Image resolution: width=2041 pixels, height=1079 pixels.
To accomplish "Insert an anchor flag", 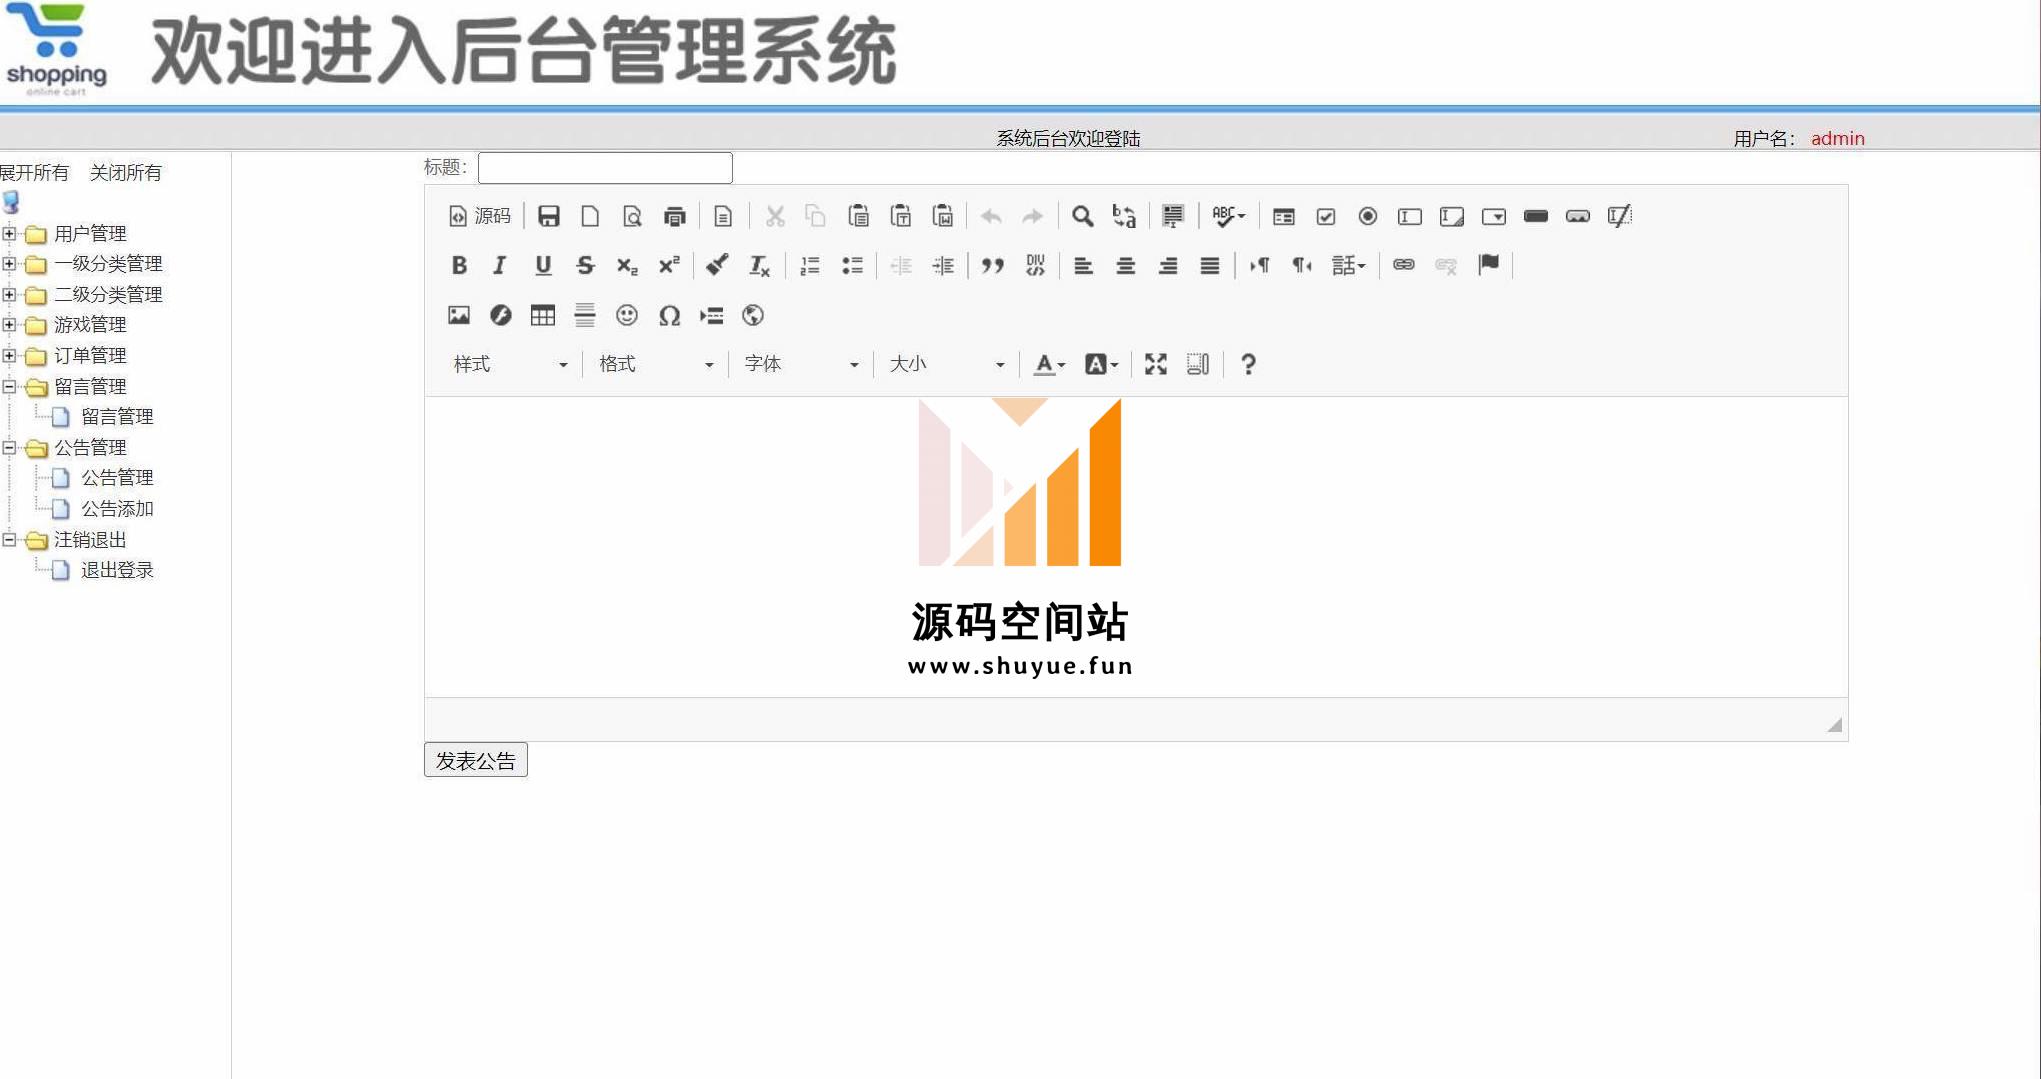I will 1489,265.
